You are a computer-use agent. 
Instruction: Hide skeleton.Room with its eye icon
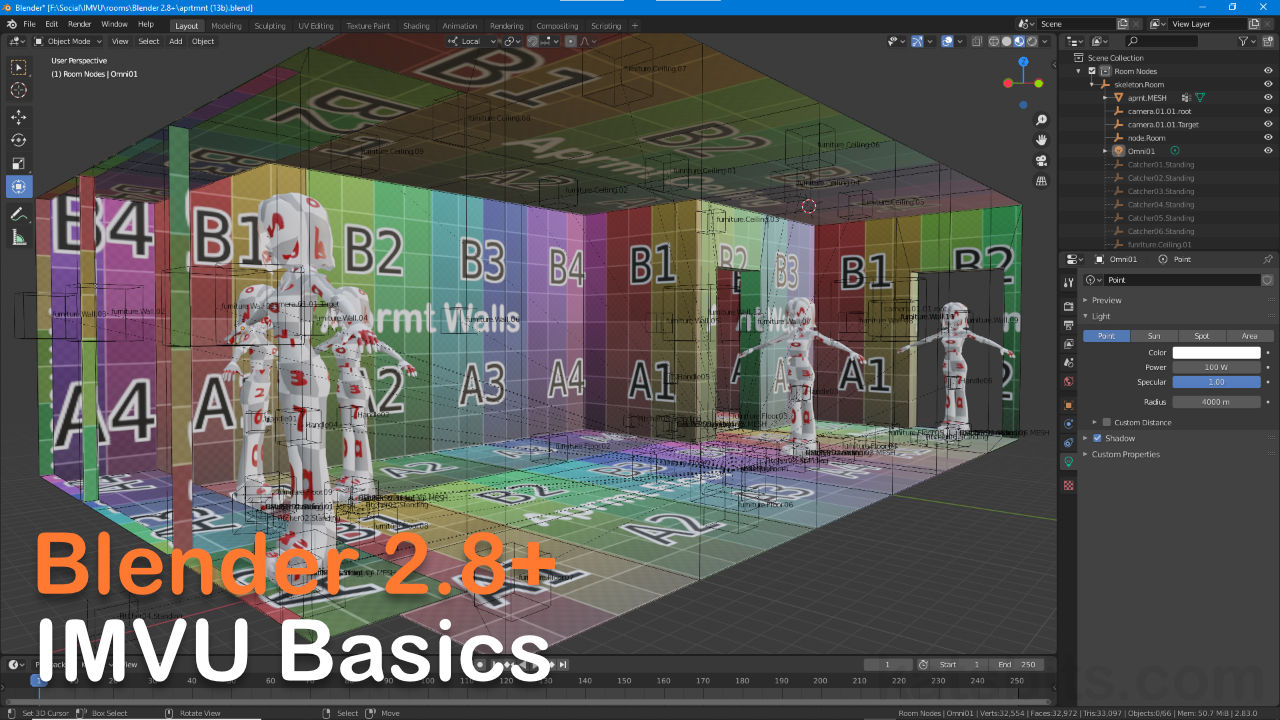1268,84
